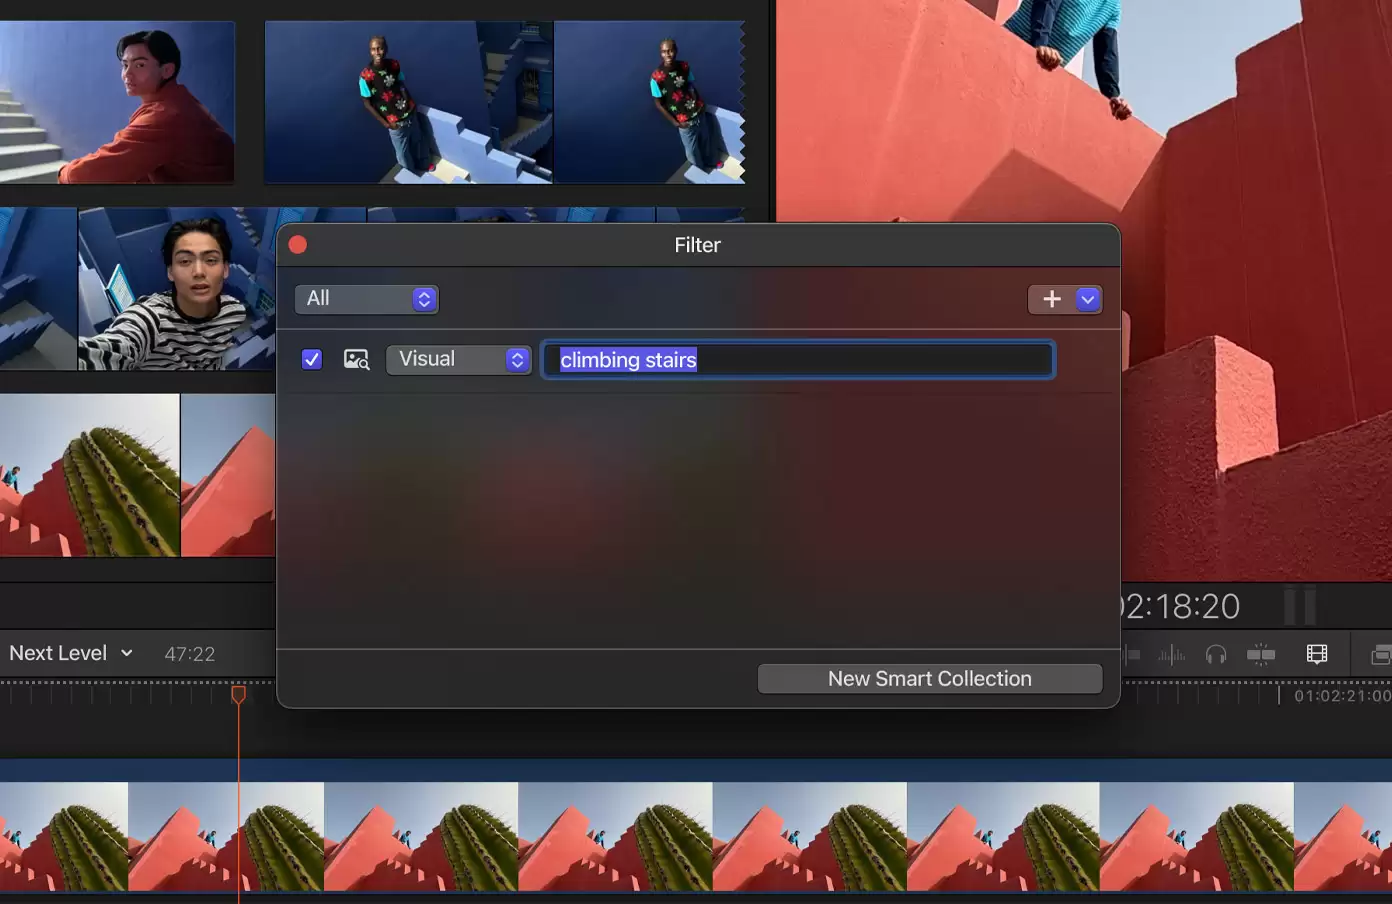Enable the Visual filter rule checkbox
Image resolution: width=1392 pixels, height=904 pixels.
pyautogui.click(x=312, y=358)
